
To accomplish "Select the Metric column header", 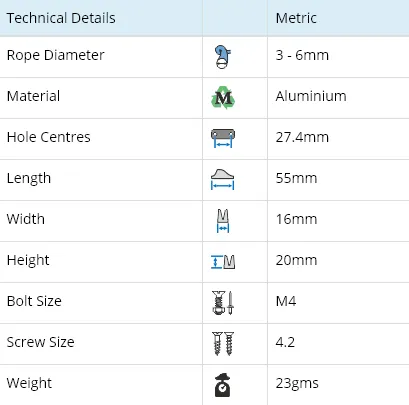I will 296,18.
